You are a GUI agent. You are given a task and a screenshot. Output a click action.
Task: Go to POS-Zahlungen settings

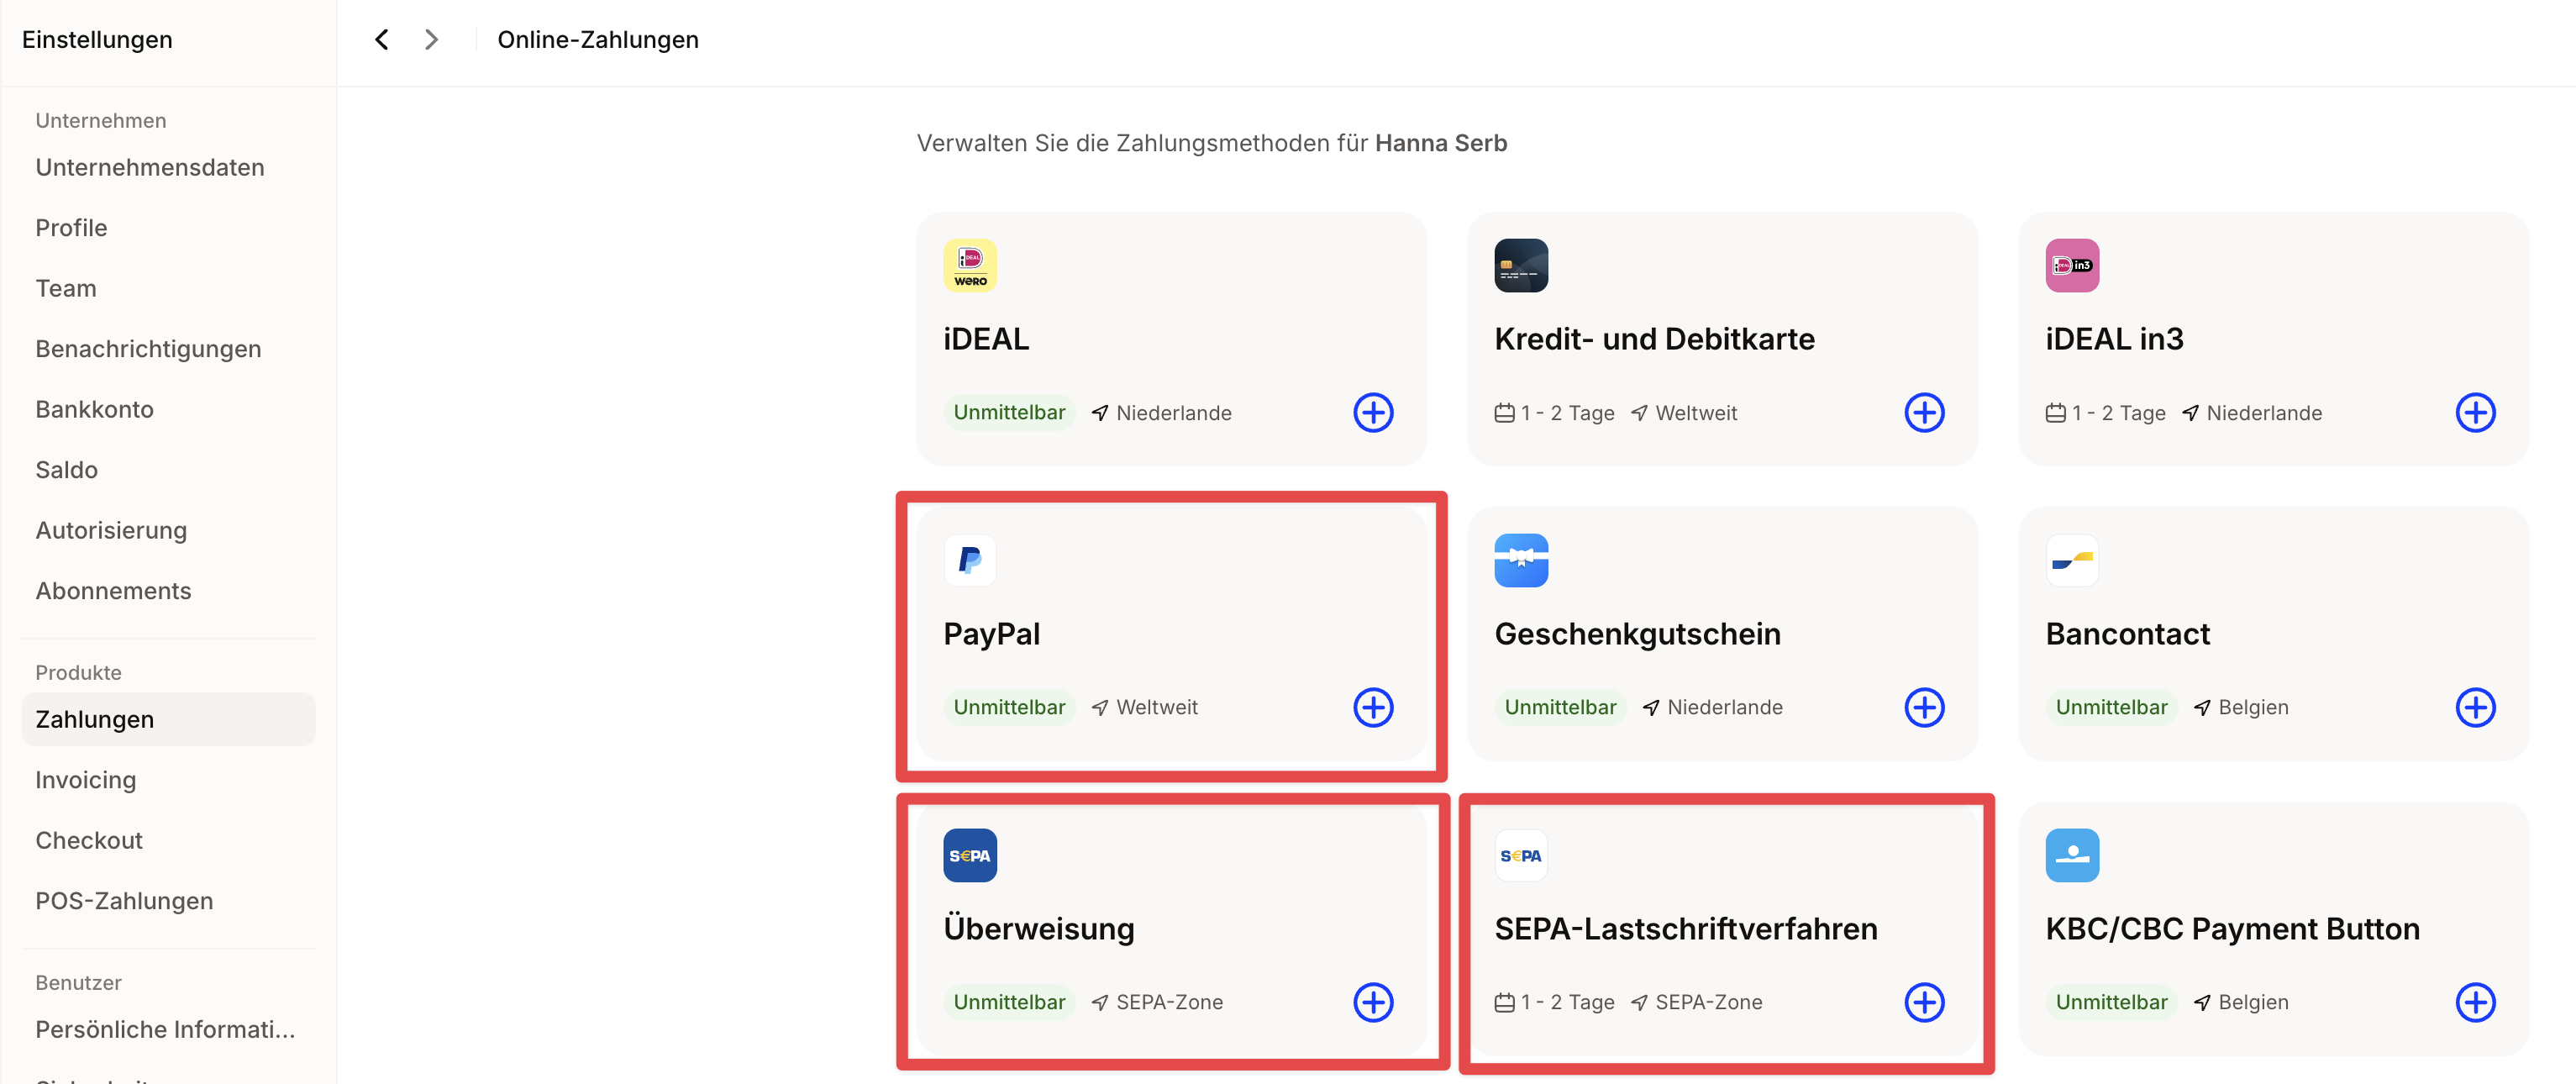(124, 901)
